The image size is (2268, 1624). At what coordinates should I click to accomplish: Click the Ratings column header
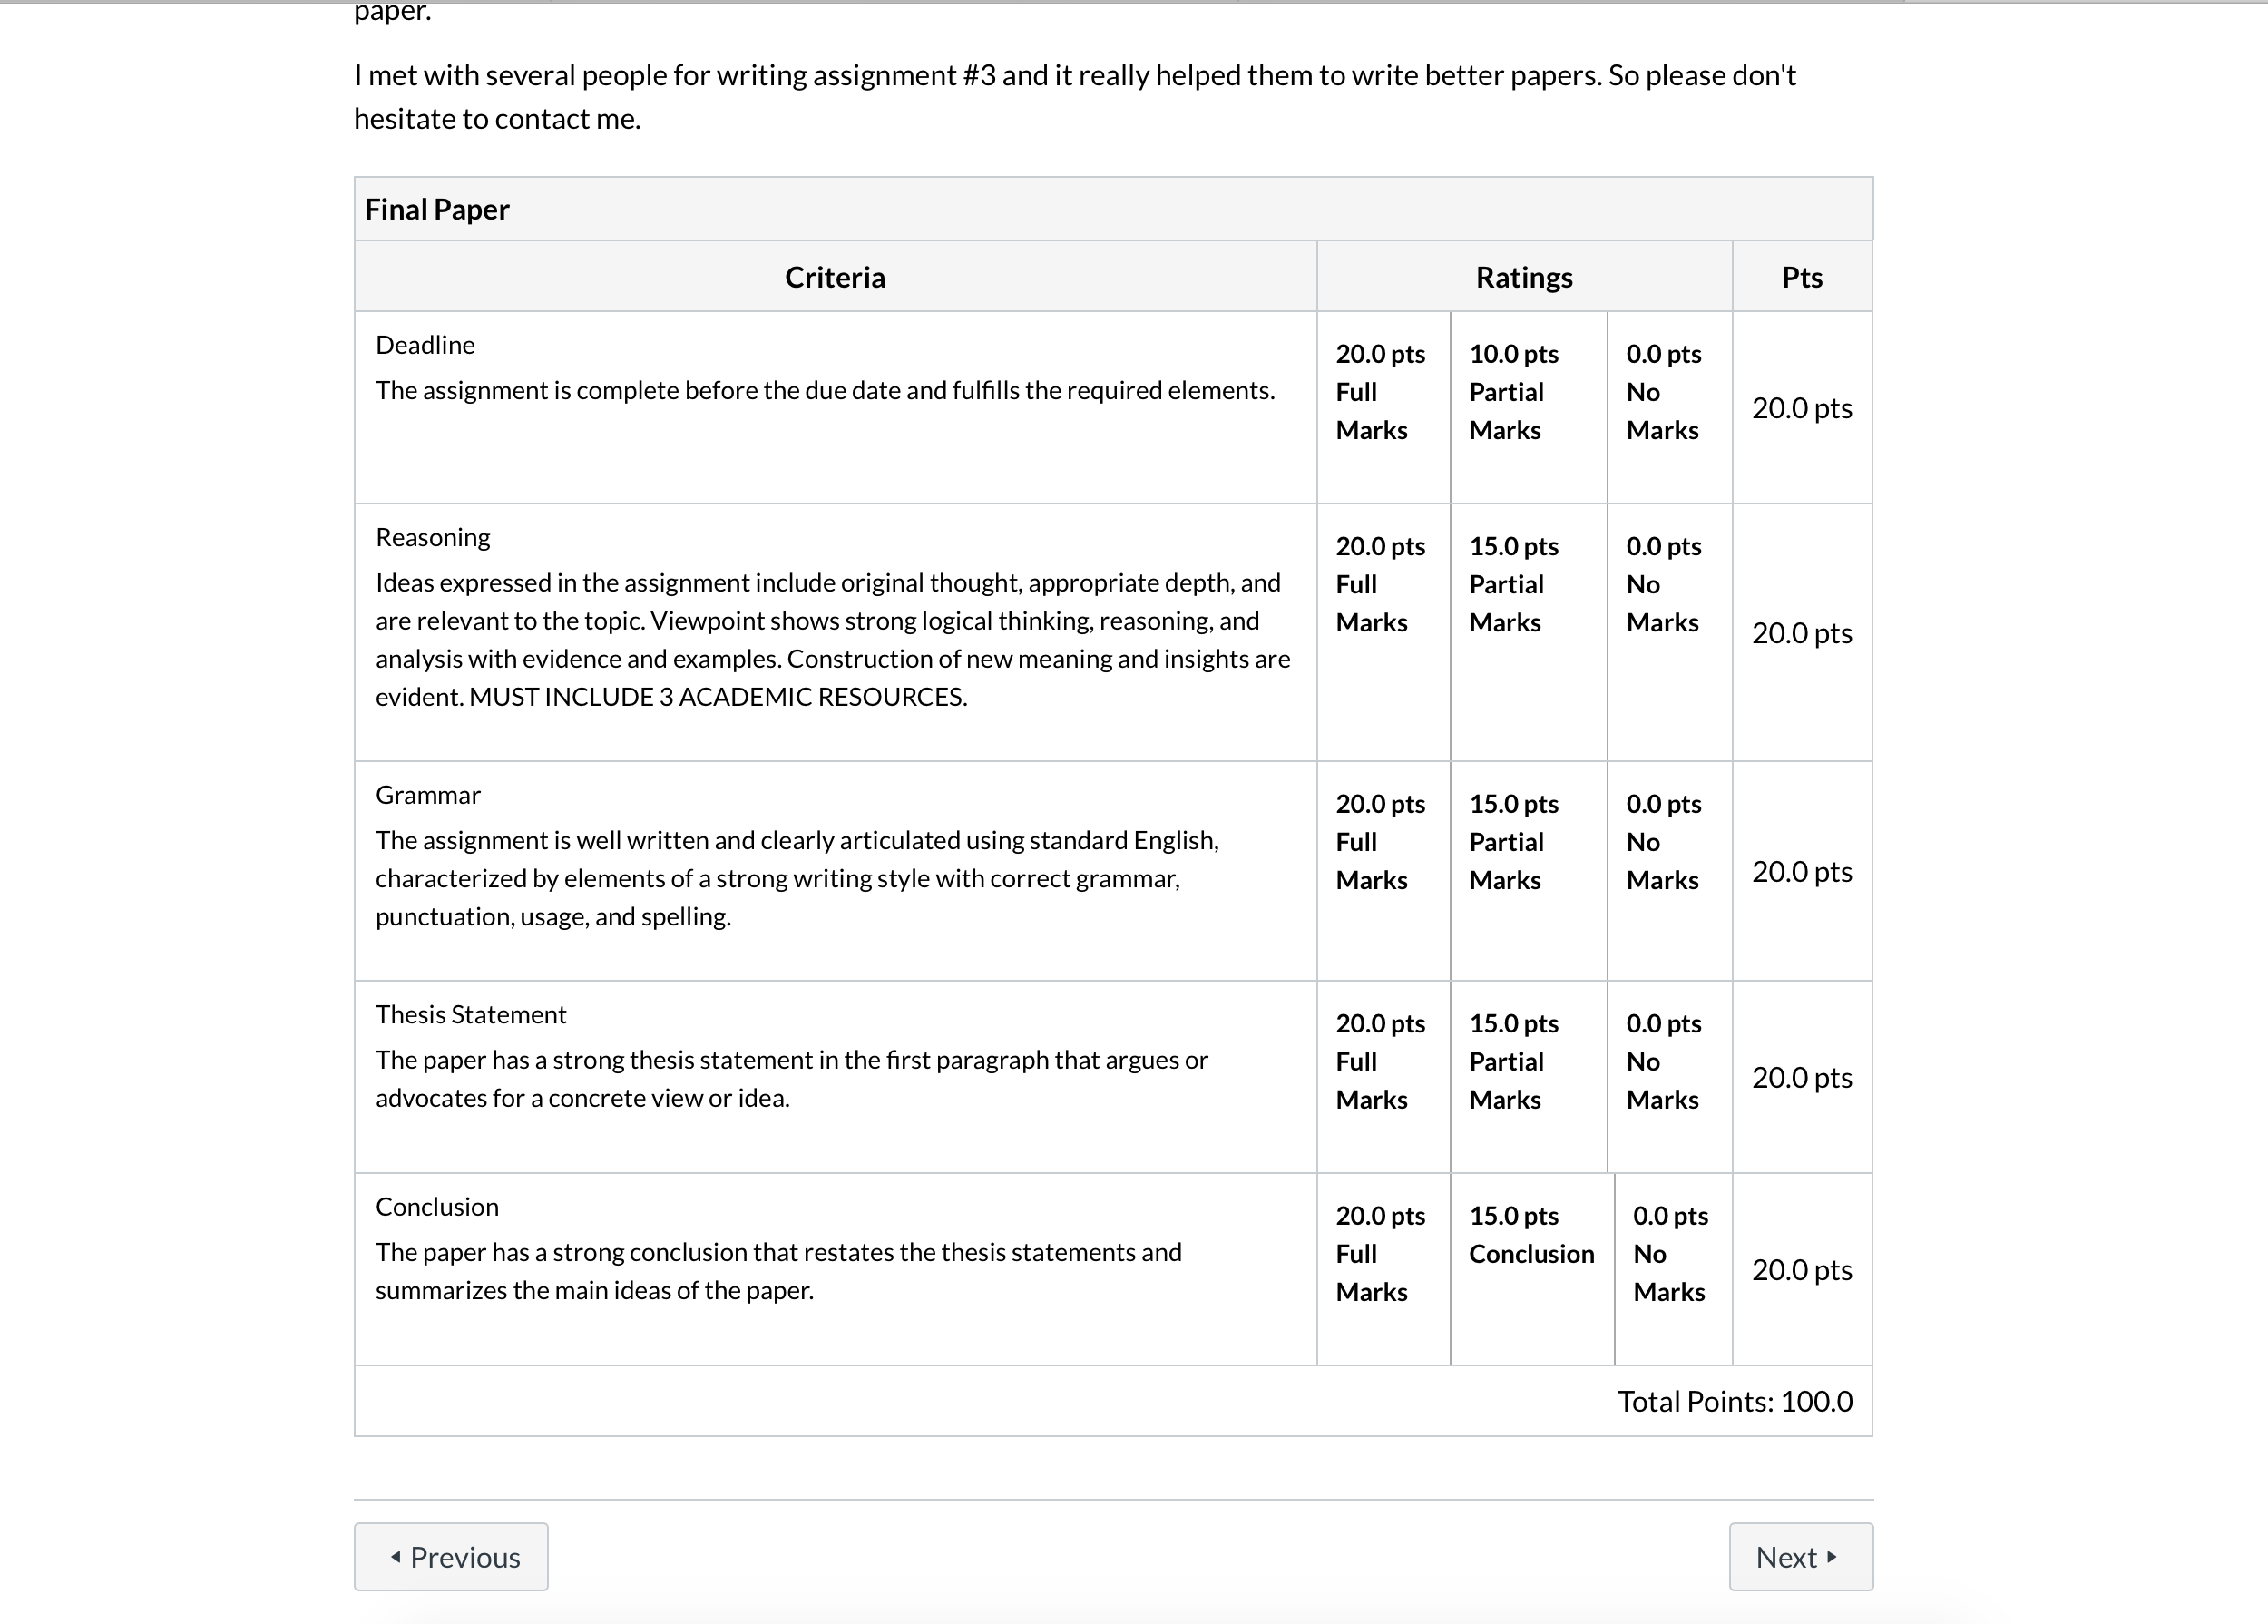coord(1524,277)
